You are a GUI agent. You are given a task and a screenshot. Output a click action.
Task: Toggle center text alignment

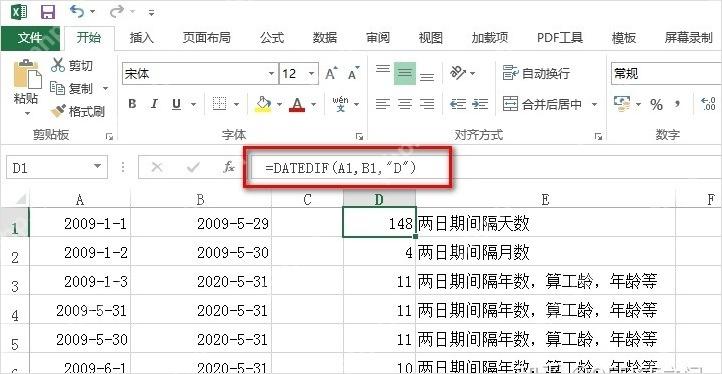405,104
